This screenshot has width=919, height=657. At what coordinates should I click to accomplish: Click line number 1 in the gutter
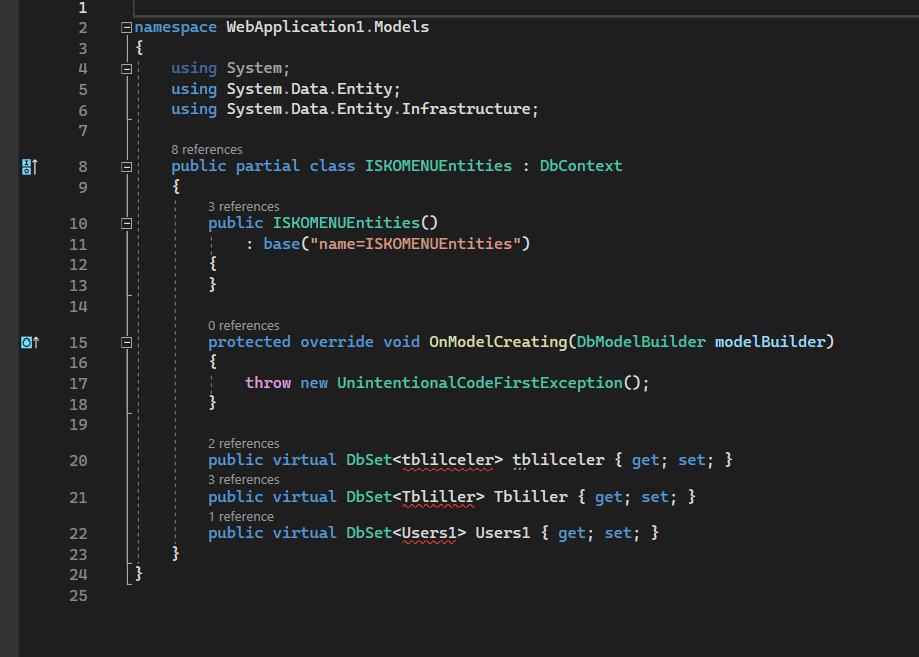pos(83,8)
